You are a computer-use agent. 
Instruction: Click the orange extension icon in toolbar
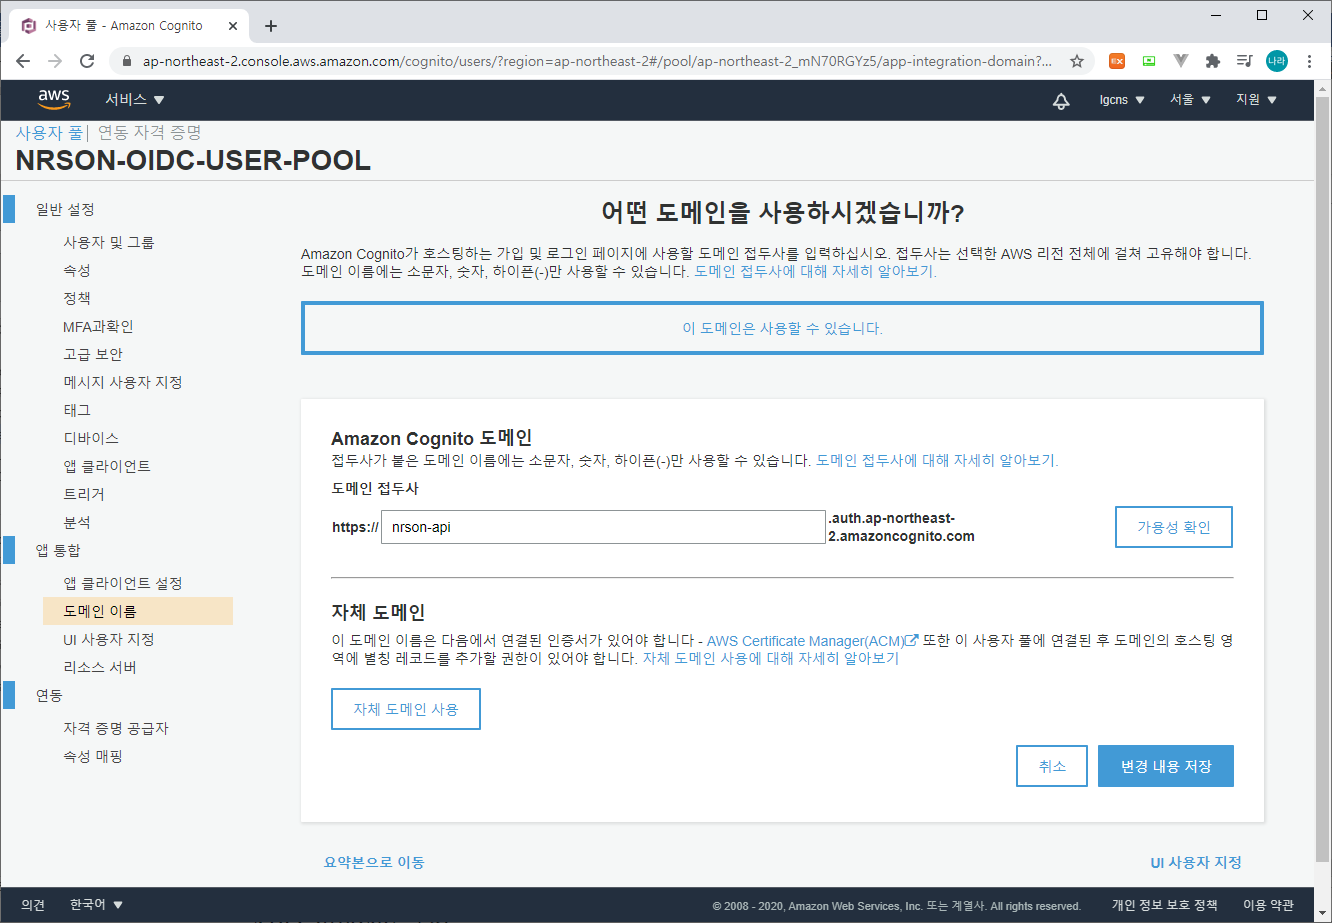pos(1117,61)
